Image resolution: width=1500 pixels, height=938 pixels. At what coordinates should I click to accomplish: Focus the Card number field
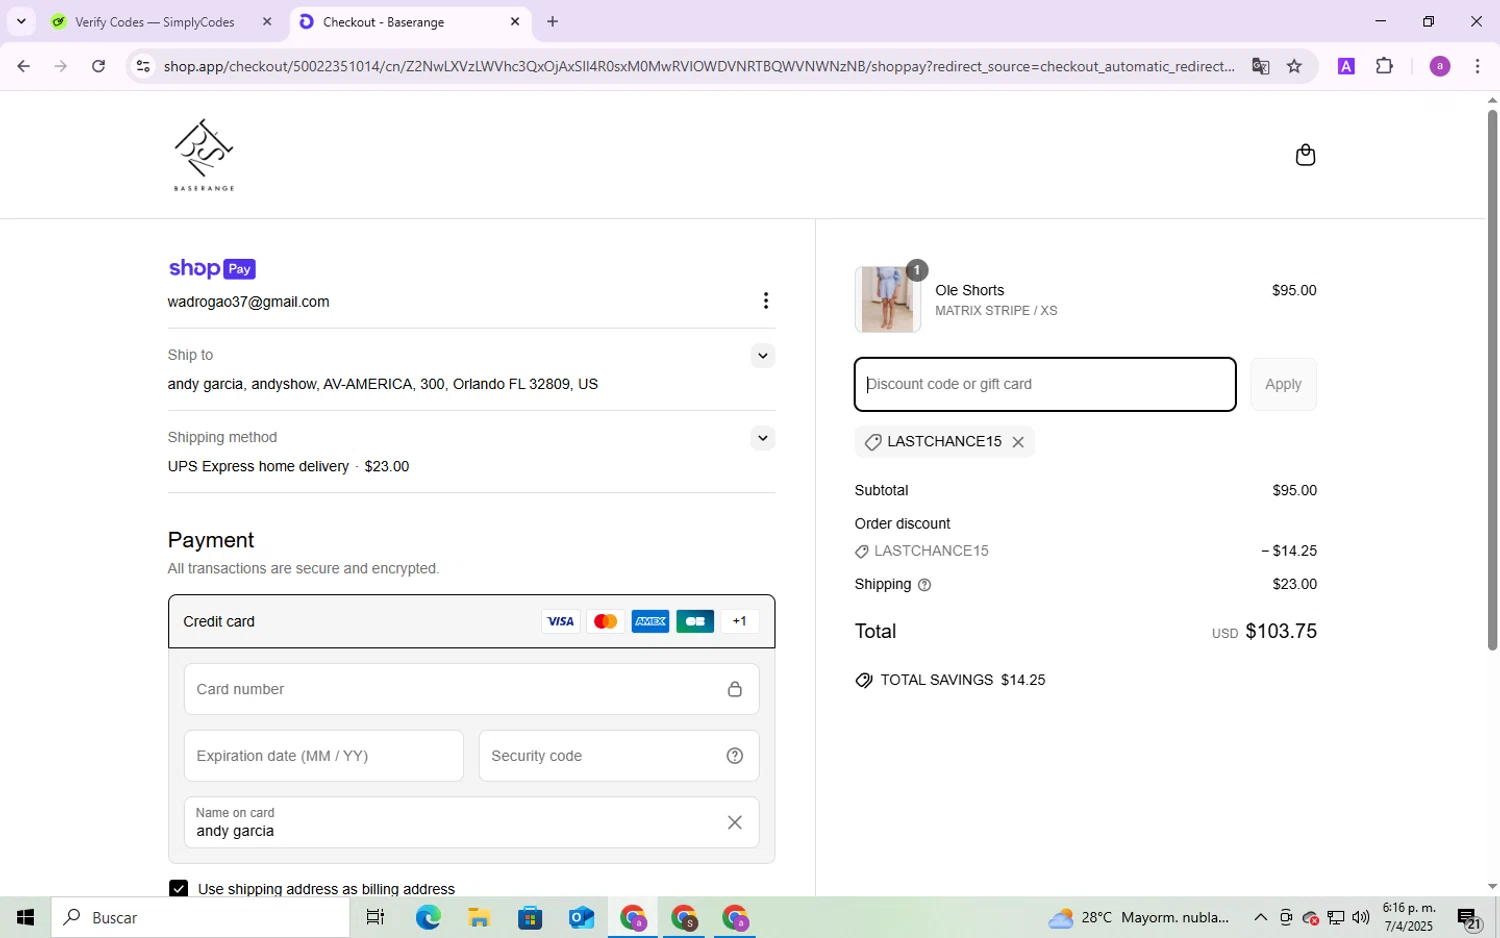point(471,689)
